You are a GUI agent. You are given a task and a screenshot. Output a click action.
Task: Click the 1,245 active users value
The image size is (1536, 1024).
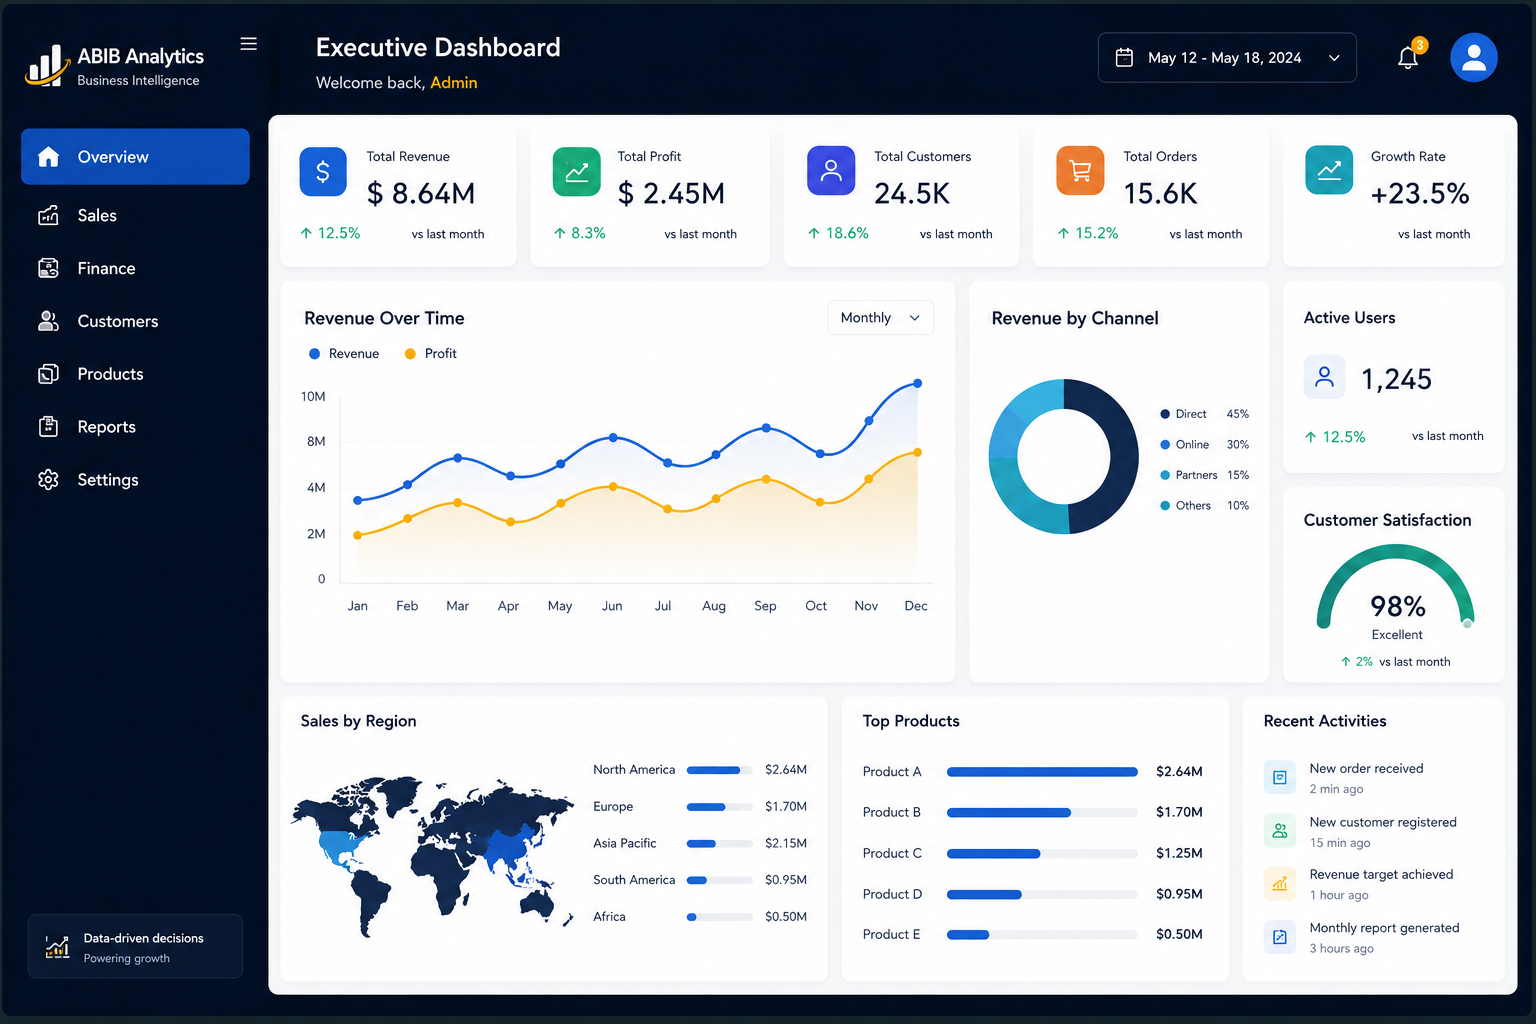tap(1396, 379)
